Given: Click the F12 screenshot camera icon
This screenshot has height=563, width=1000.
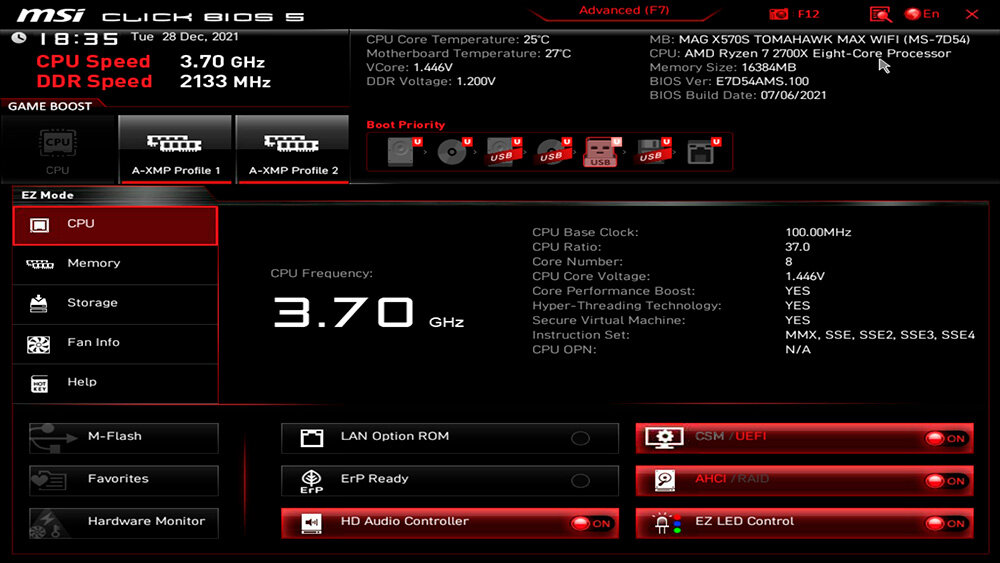Looking at the screenshot, I should click(778, 14).
